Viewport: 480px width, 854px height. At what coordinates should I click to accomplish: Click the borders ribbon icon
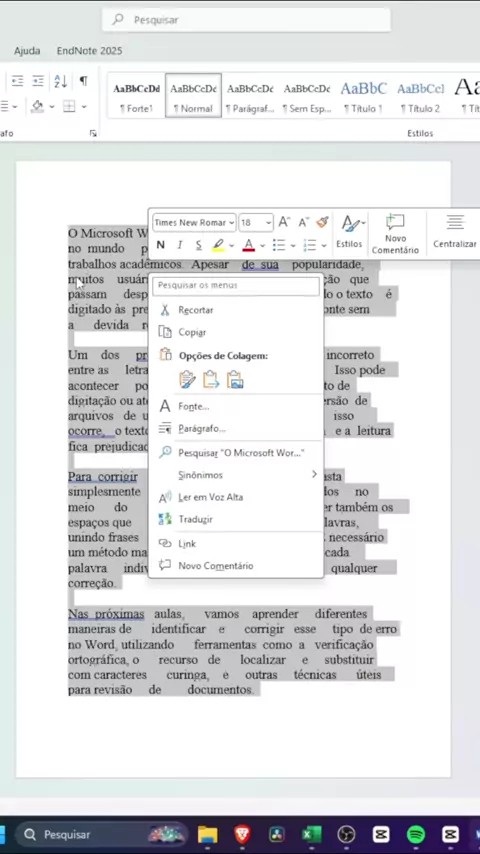(x=69, y=106)
